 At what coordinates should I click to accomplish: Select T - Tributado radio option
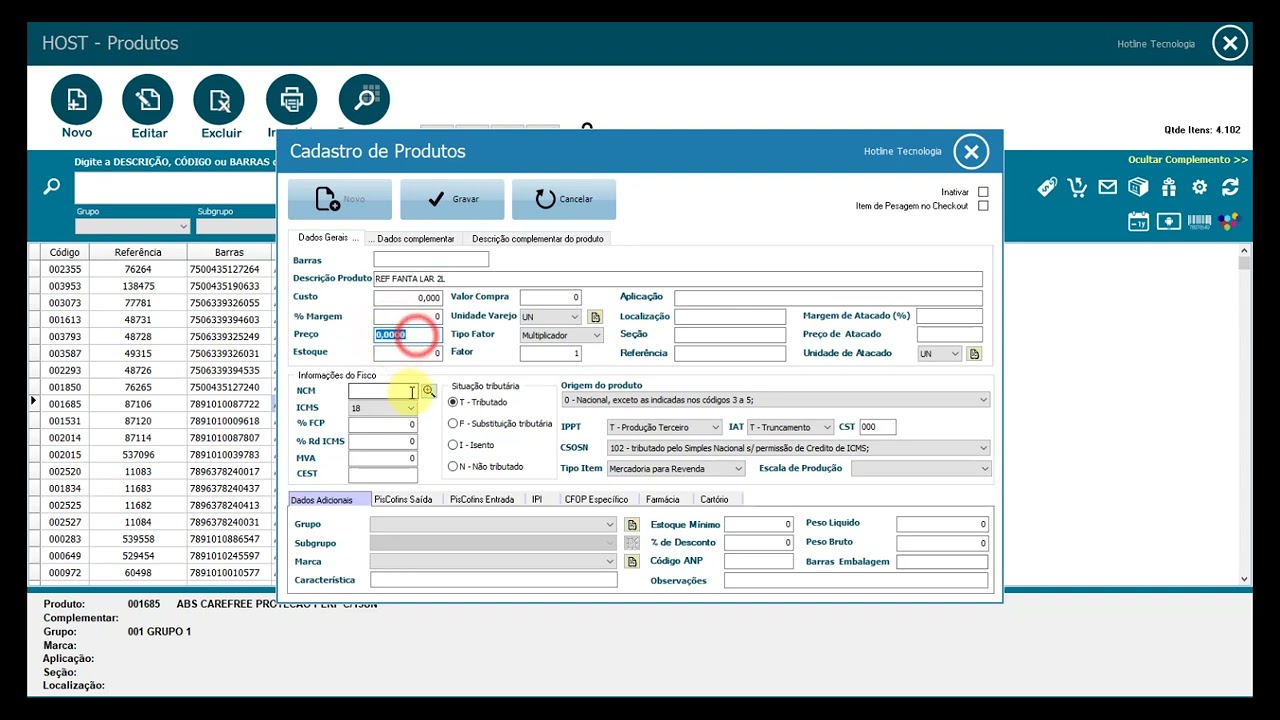pos(453,402)
